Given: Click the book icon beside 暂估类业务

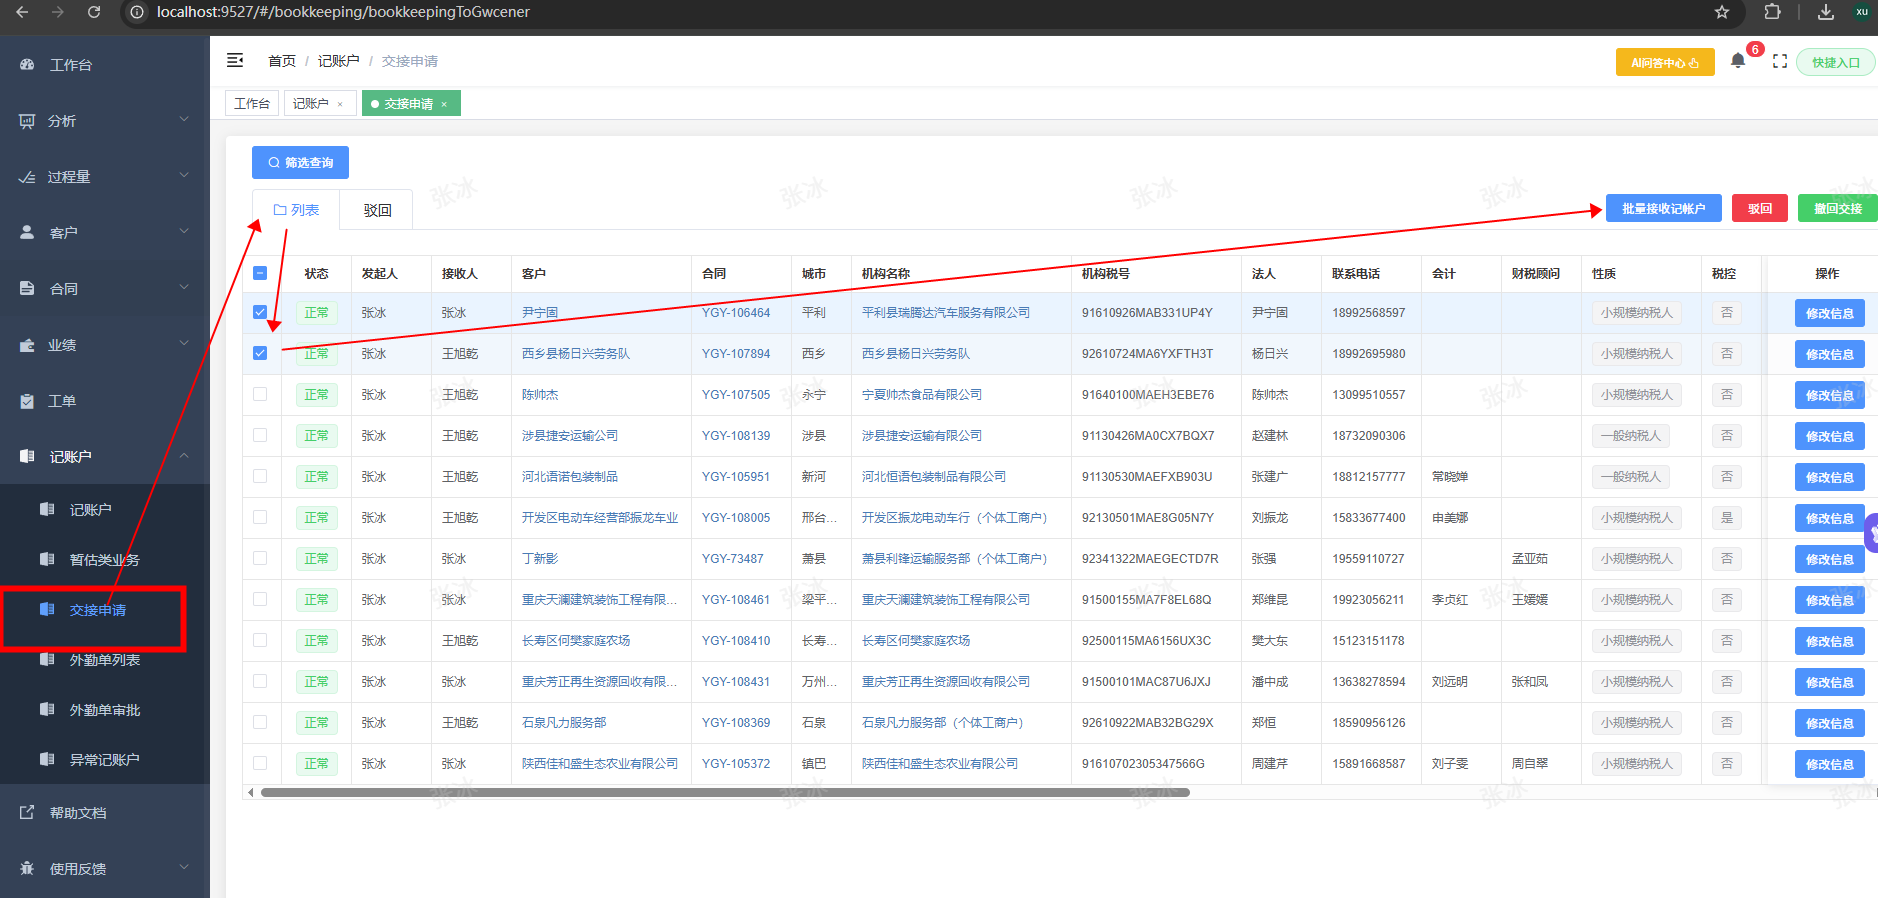Looking at the screenshot, I should (47, 559).
